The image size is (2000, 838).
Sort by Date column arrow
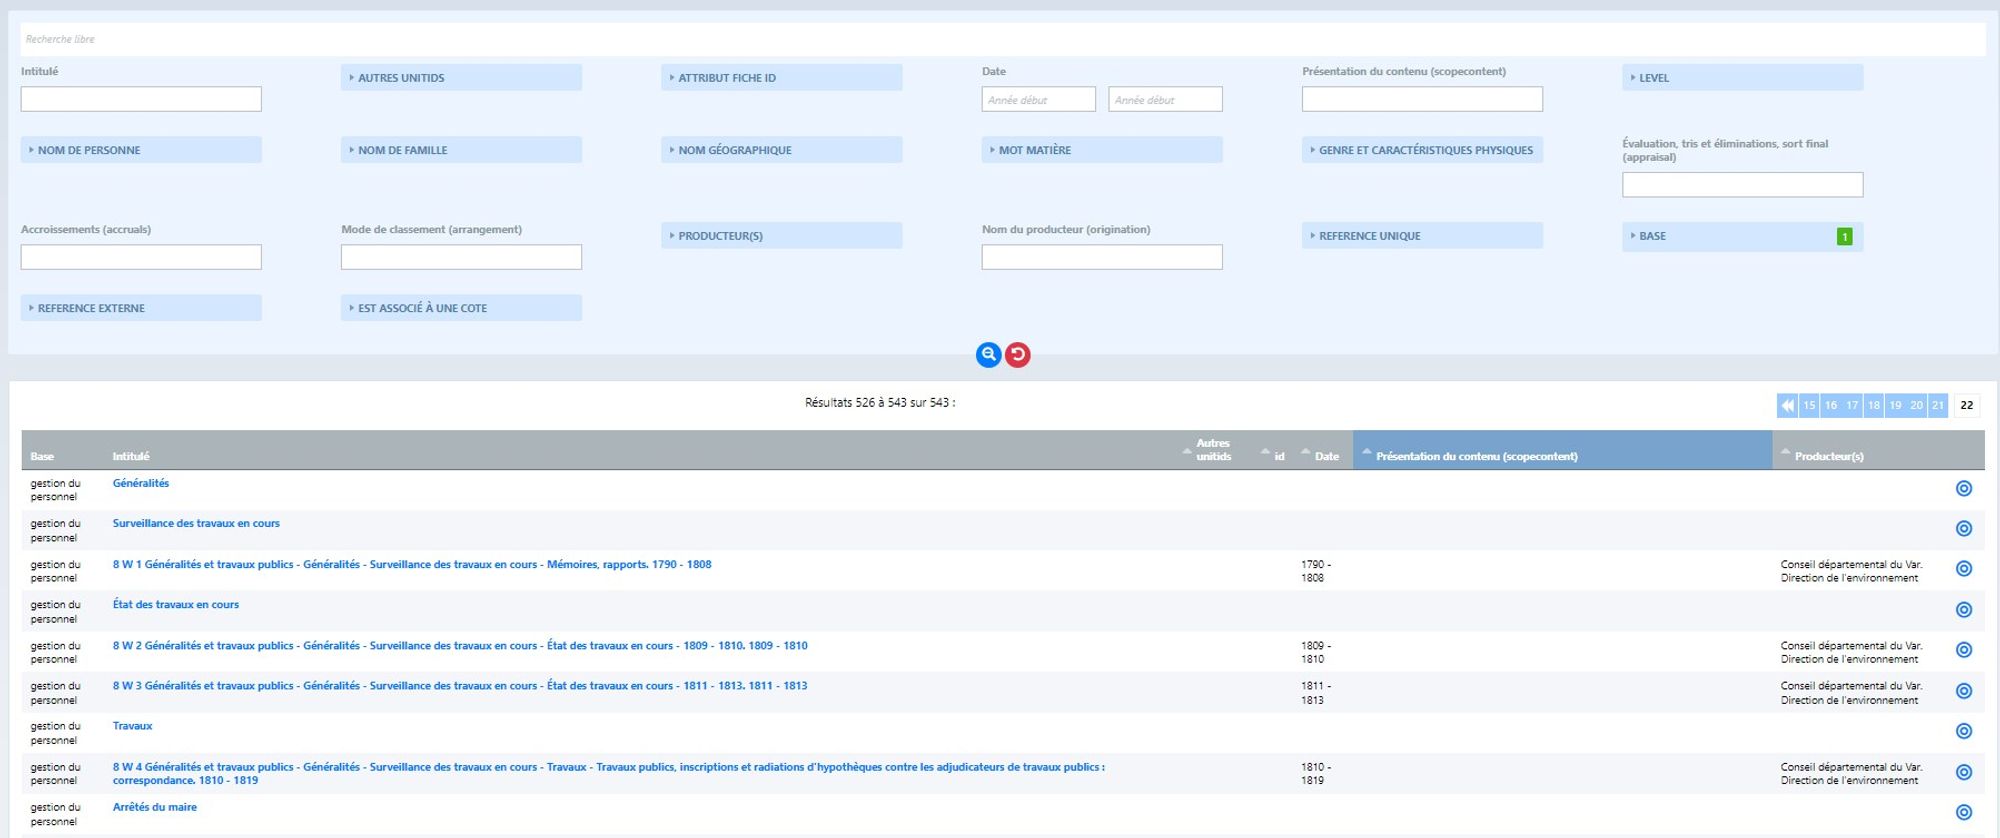tap(1306, 452)
